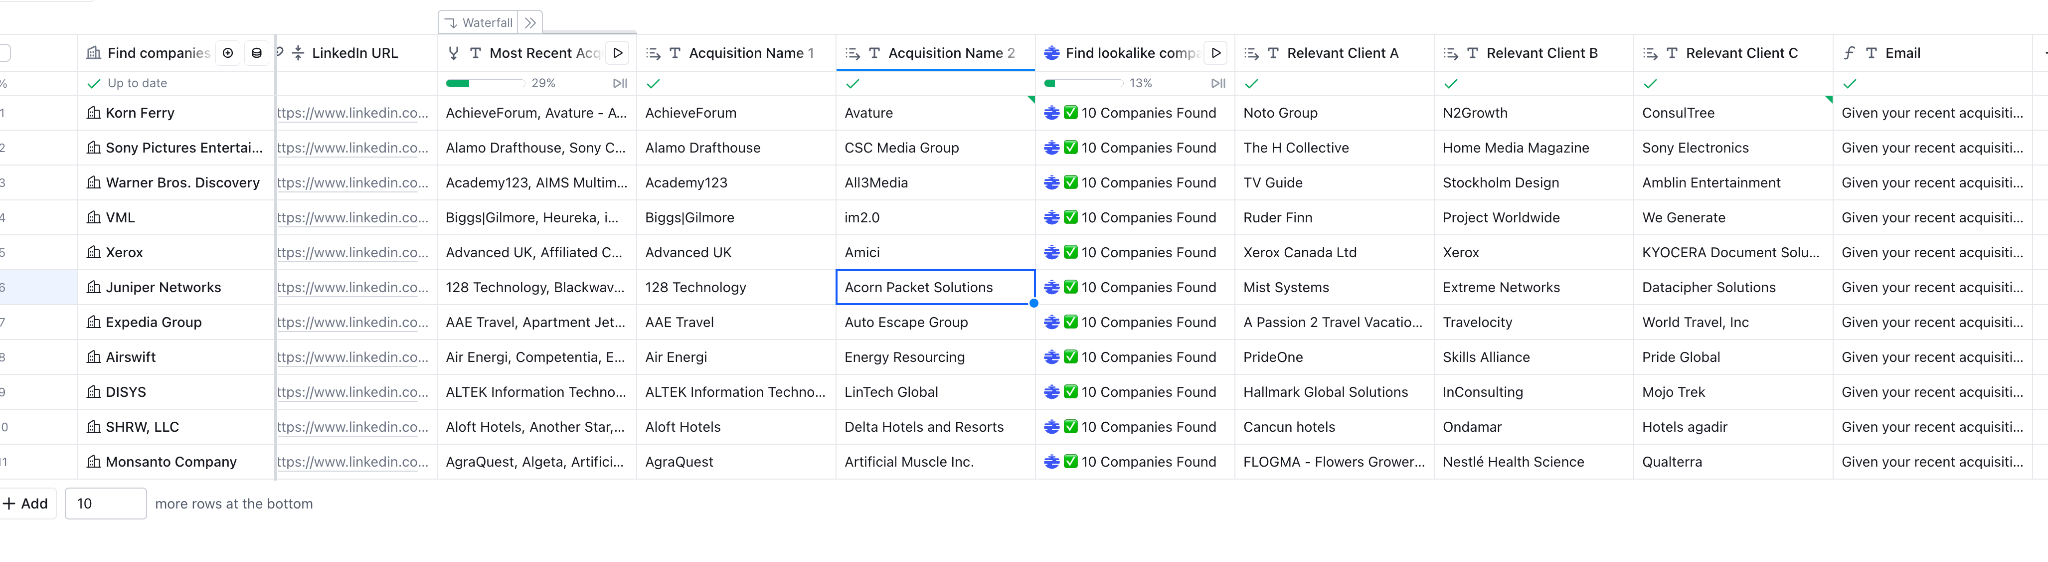Click the green checkmark in Korn Ferry lookalike cell
2048x562 pixels.
click(1071, 113)
